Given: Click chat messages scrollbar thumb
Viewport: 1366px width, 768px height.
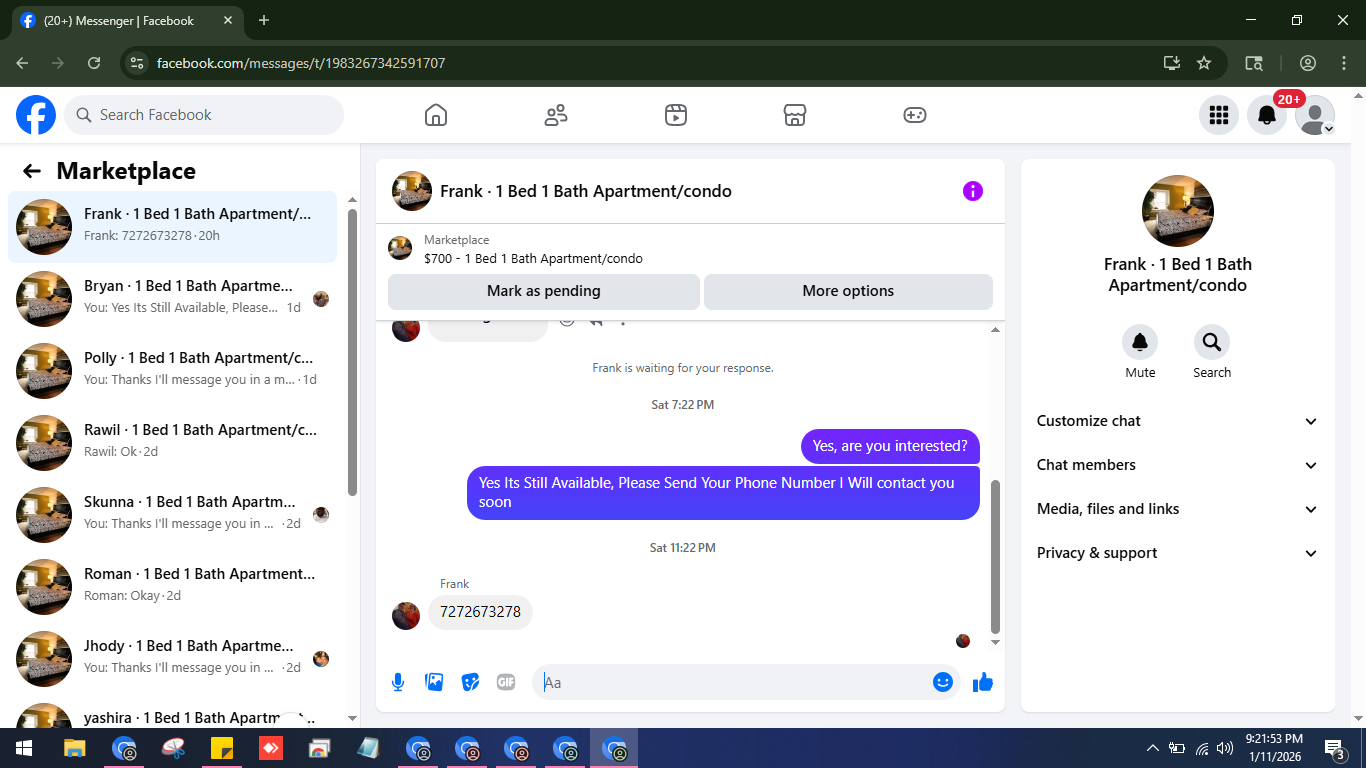Looking at the screenshot, I should point(995,555).
